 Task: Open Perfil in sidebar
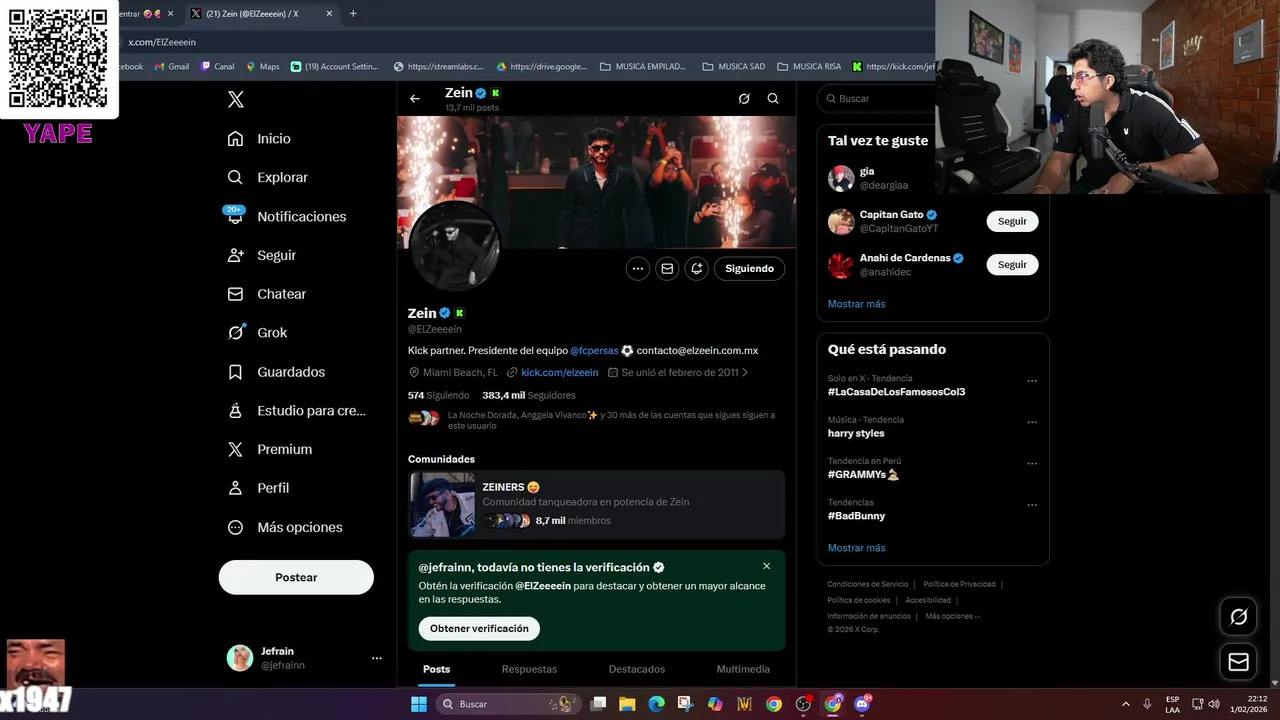coord(258,488)
